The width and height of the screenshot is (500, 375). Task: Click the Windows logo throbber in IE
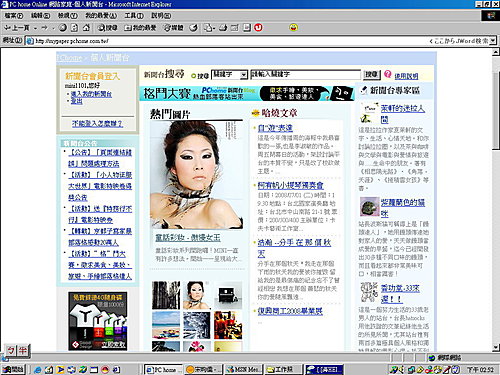click(x=490, y=16)
